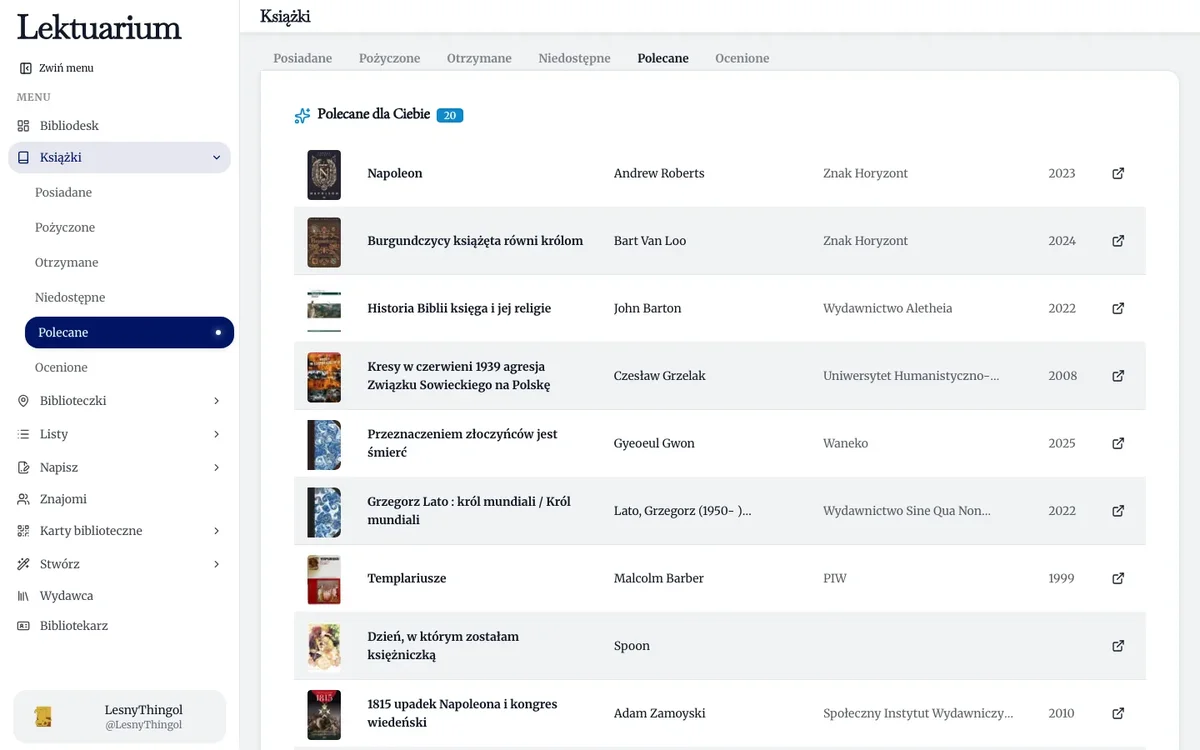Image resolution: width=1200 pixels, height=750 pixels.
Task: Click the Stwórz magic wand icon
Action: click(24, 564)
